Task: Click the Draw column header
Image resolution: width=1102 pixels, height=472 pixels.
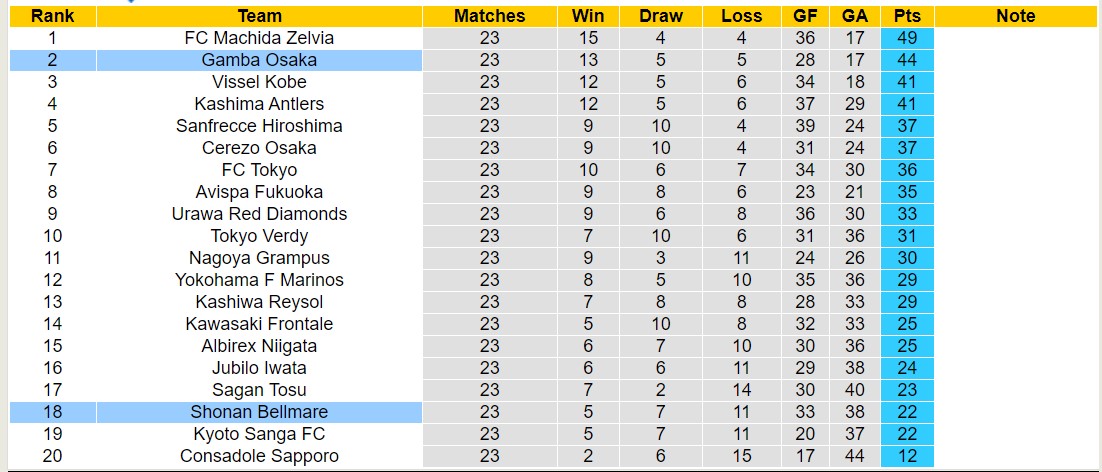Action: 660,16
